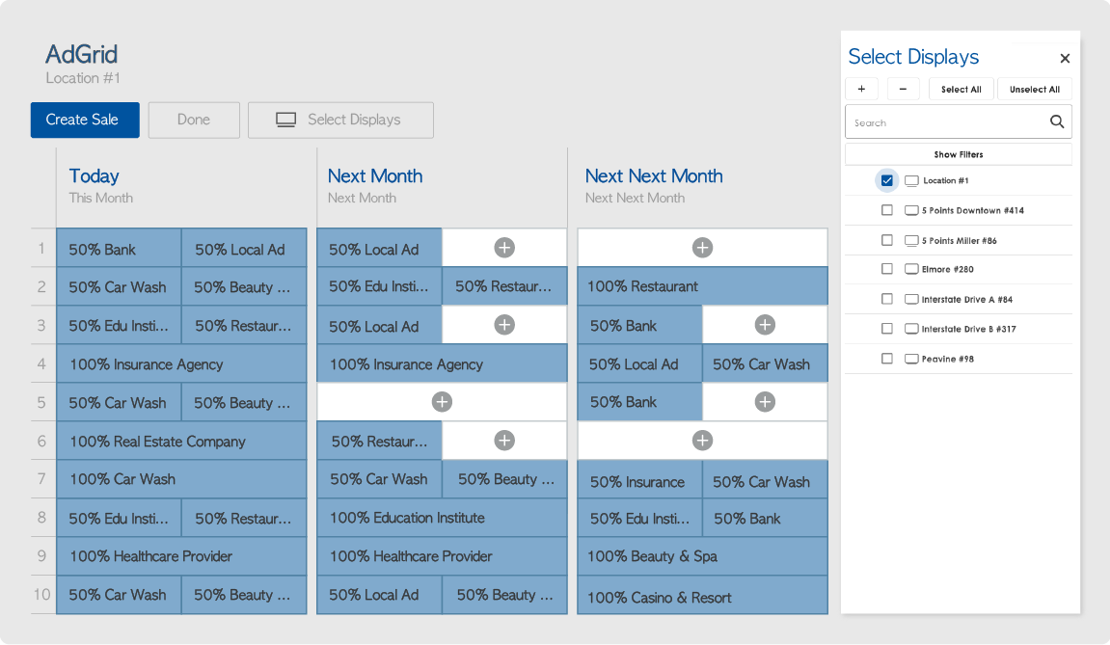
Task: Click the monitor icon next to Elmore #280
Action: pos(911,269)
